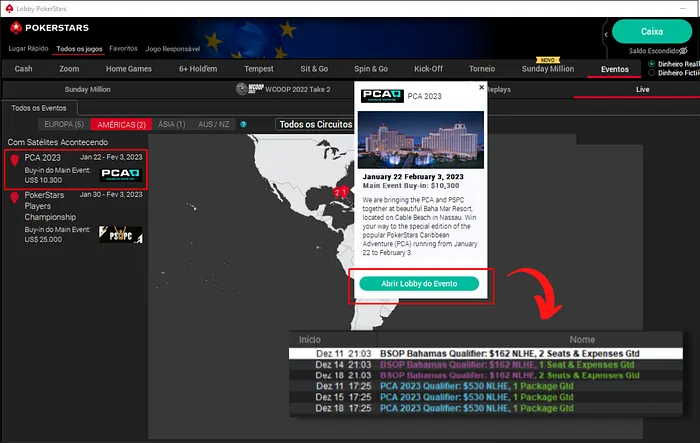The width and height of the screenshot is (700, 443).
Task: Open the Caixa cashier
Action: point(652,31)
